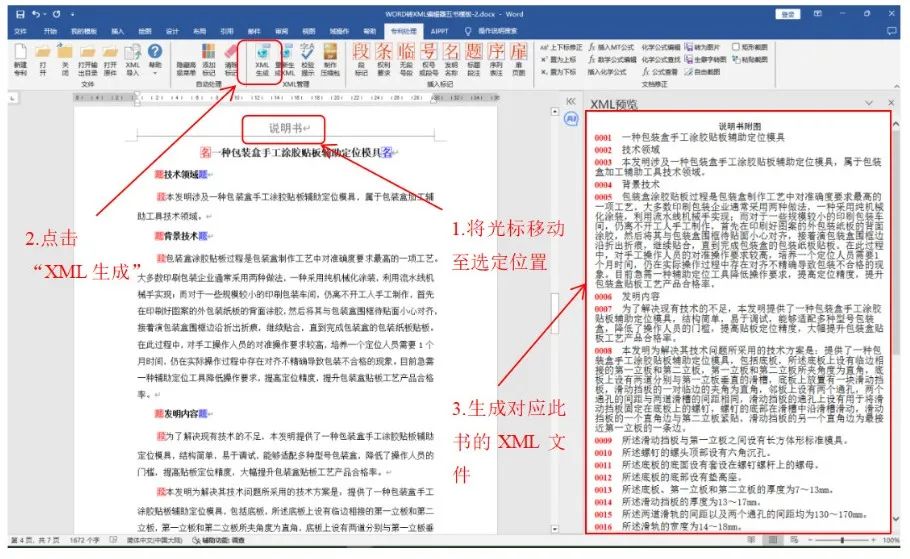Image resolution: width=910 pixels, height=559 pixels.
Task: Switch to the 插入 Insert tab
Action: coord(117,31)
